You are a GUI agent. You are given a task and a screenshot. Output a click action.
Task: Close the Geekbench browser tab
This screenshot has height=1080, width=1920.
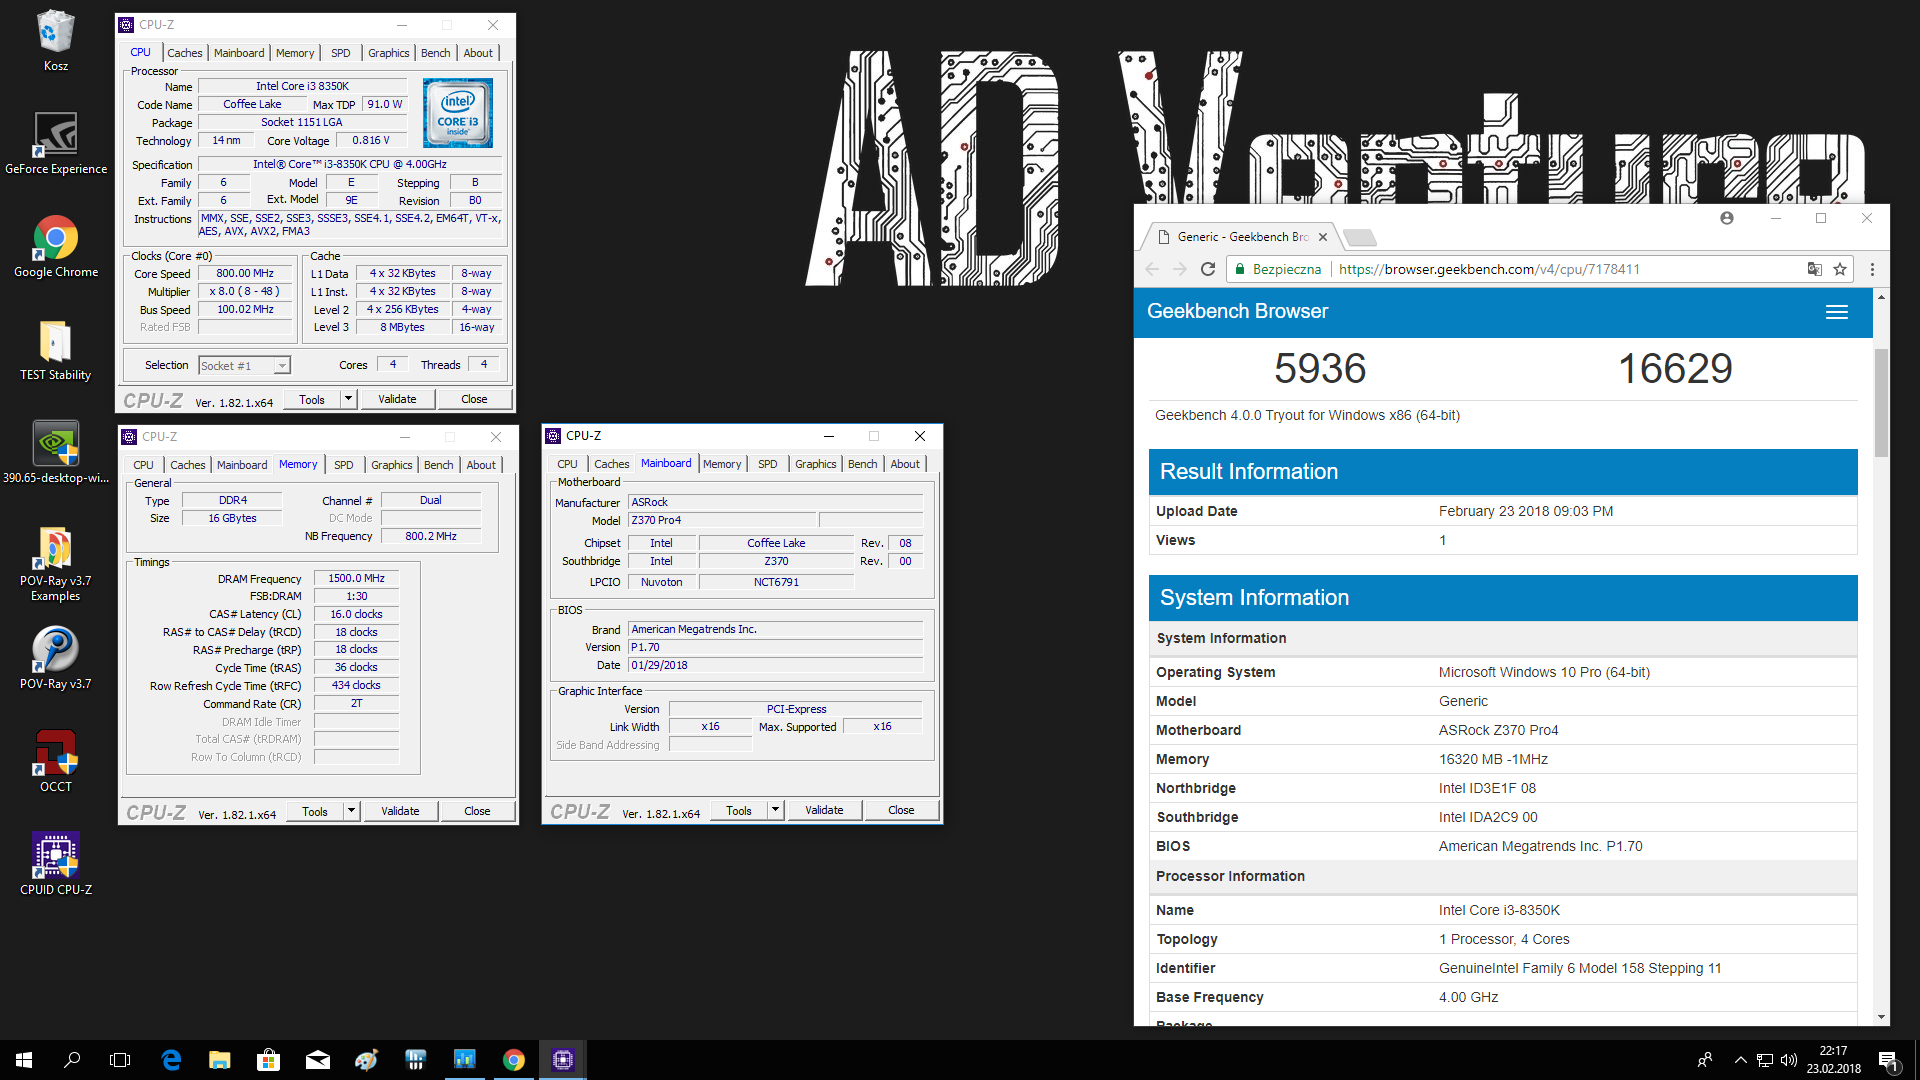tap(1323, 237)
